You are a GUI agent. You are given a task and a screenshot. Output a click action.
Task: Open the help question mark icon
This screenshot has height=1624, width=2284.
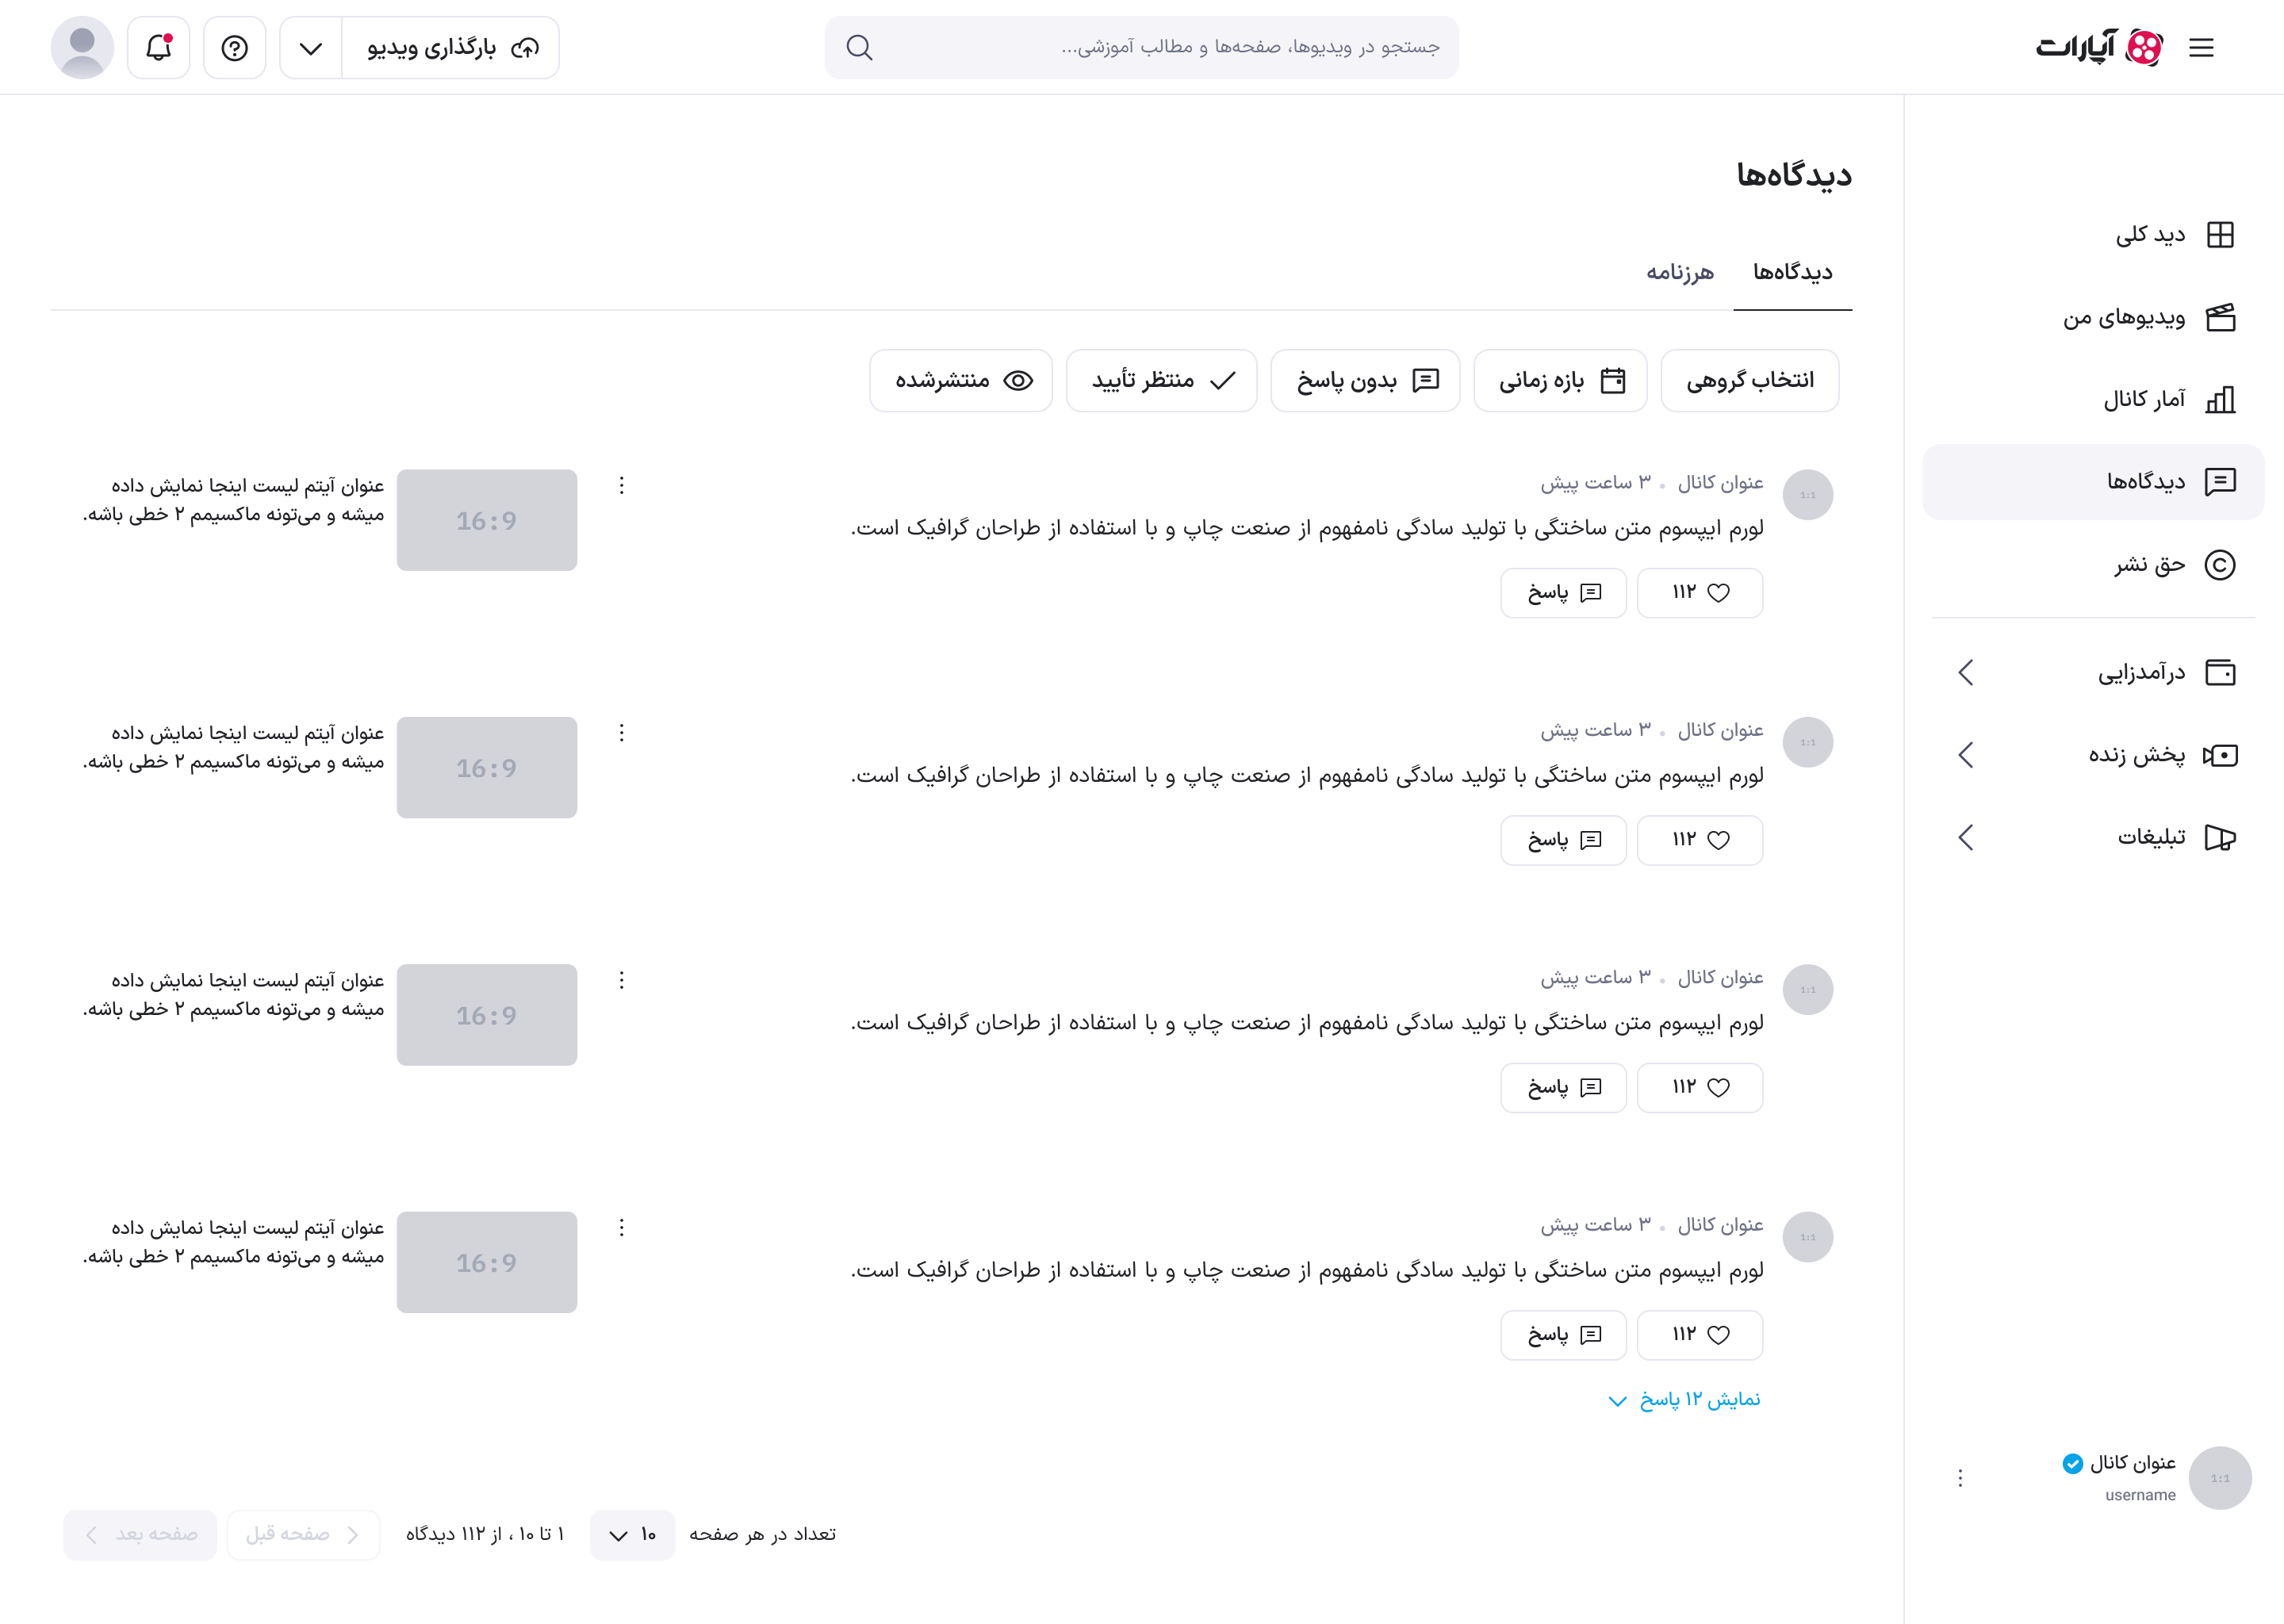point(234,47)
